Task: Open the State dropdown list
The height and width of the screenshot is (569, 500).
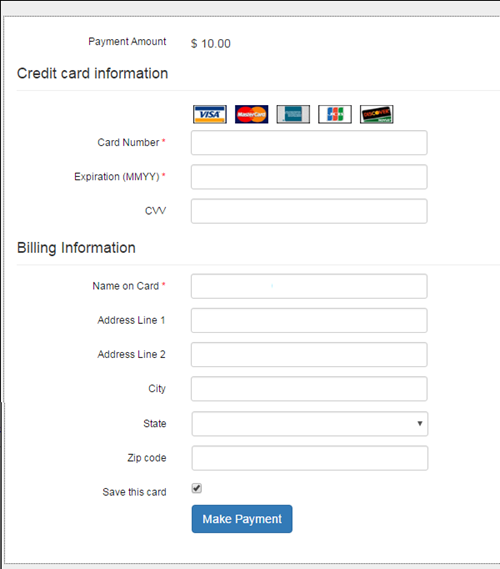Action: [310, 423]
